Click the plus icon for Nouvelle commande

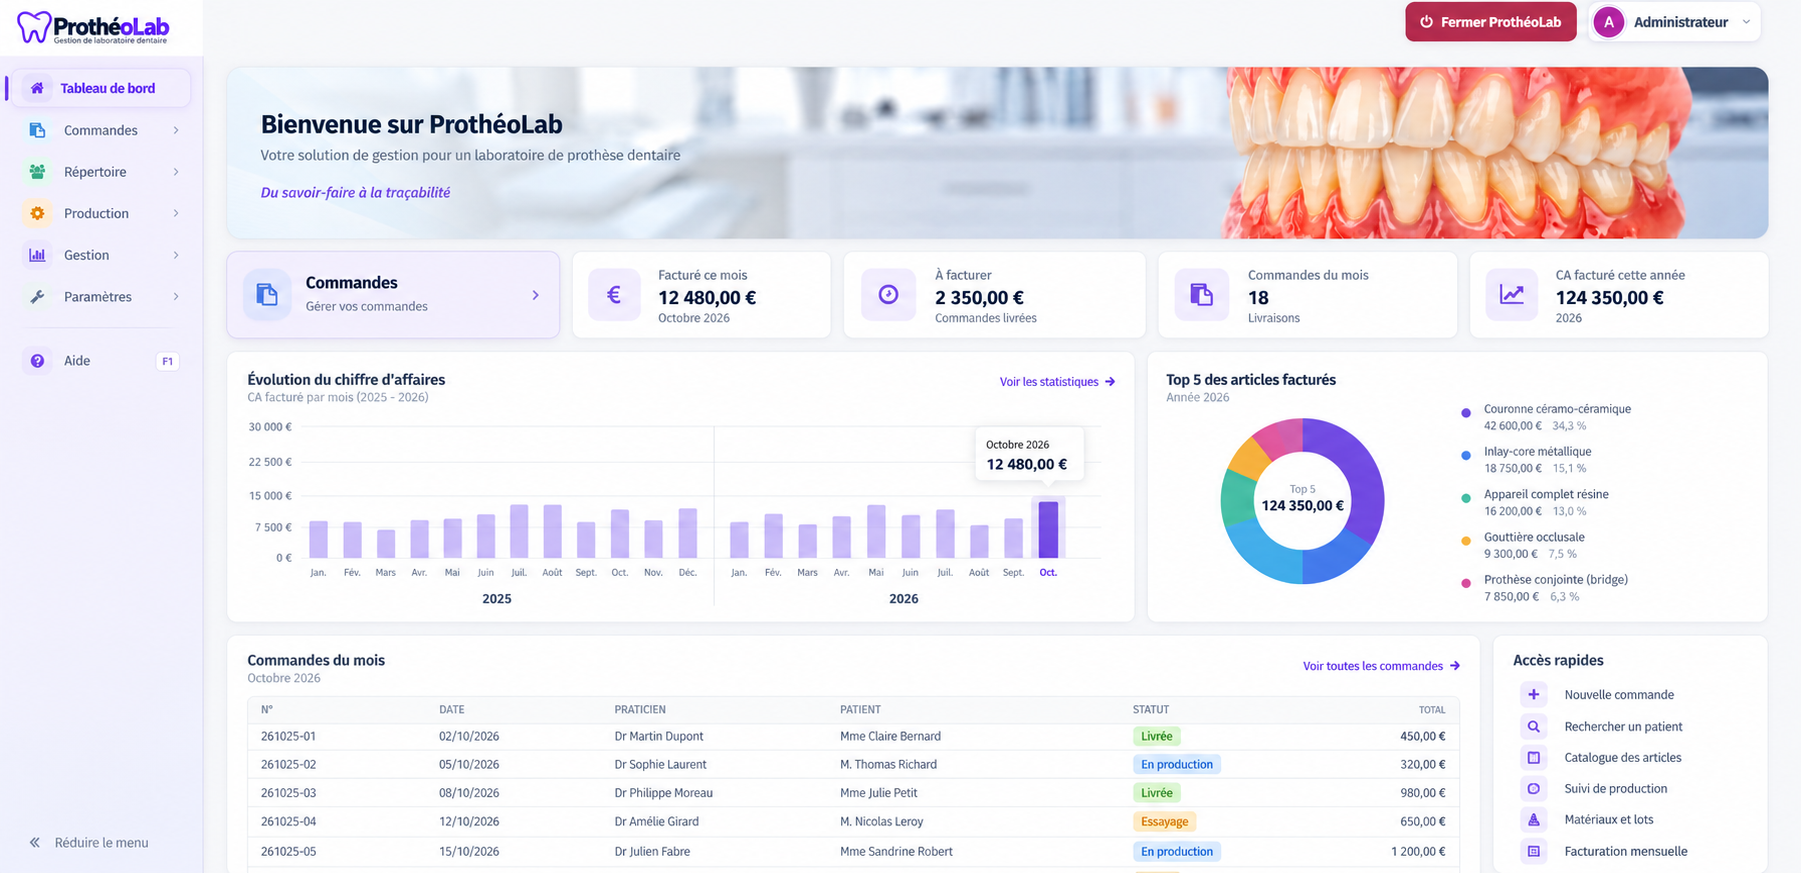(x=1533, y=694)
